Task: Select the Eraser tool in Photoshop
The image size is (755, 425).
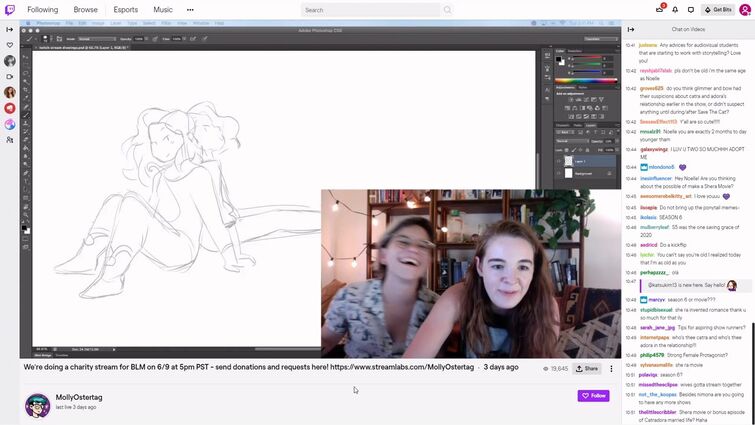Action: [26, 140]
